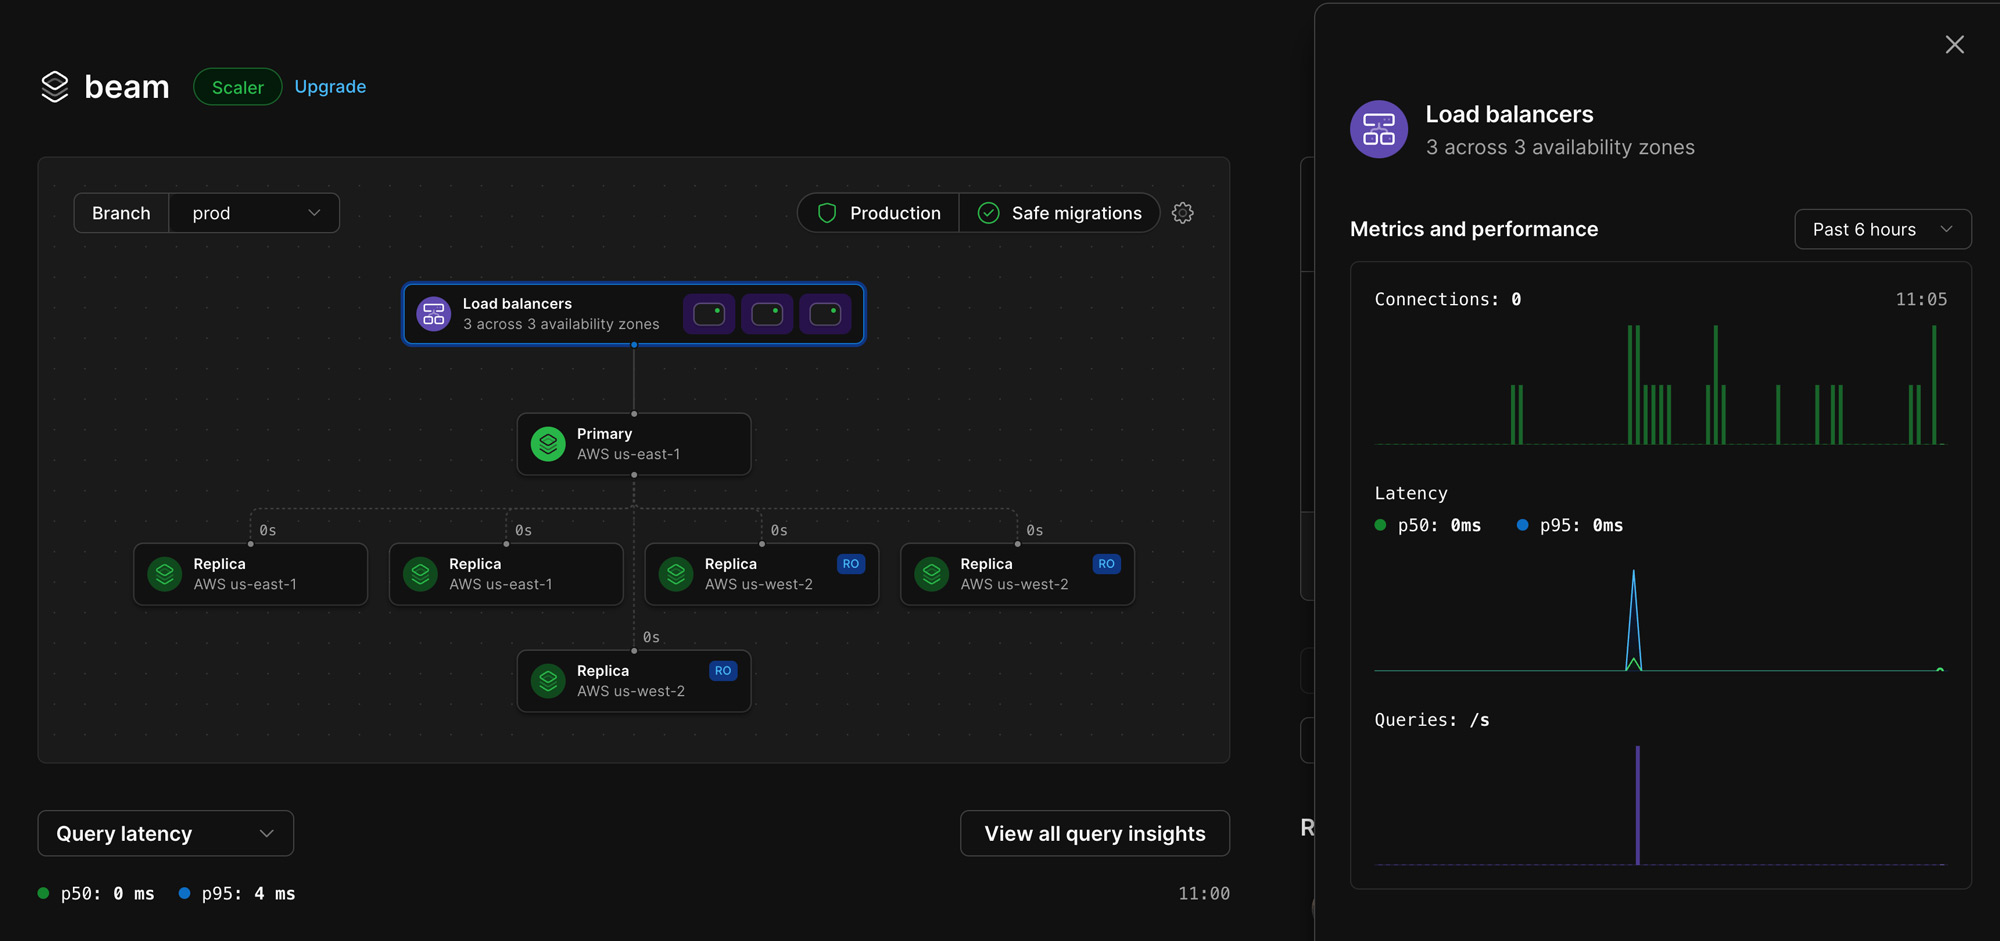2000x941 pixels.
Task: Open the branch settings gear icon
Action: [1183, 213]
